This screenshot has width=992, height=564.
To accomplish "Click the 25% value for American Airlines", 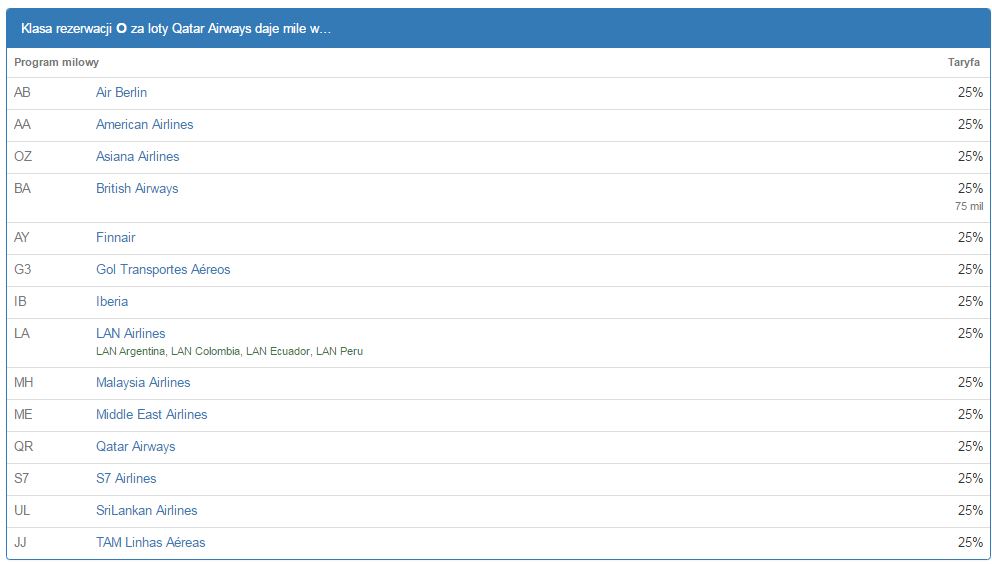I will (x=970, y=125).
